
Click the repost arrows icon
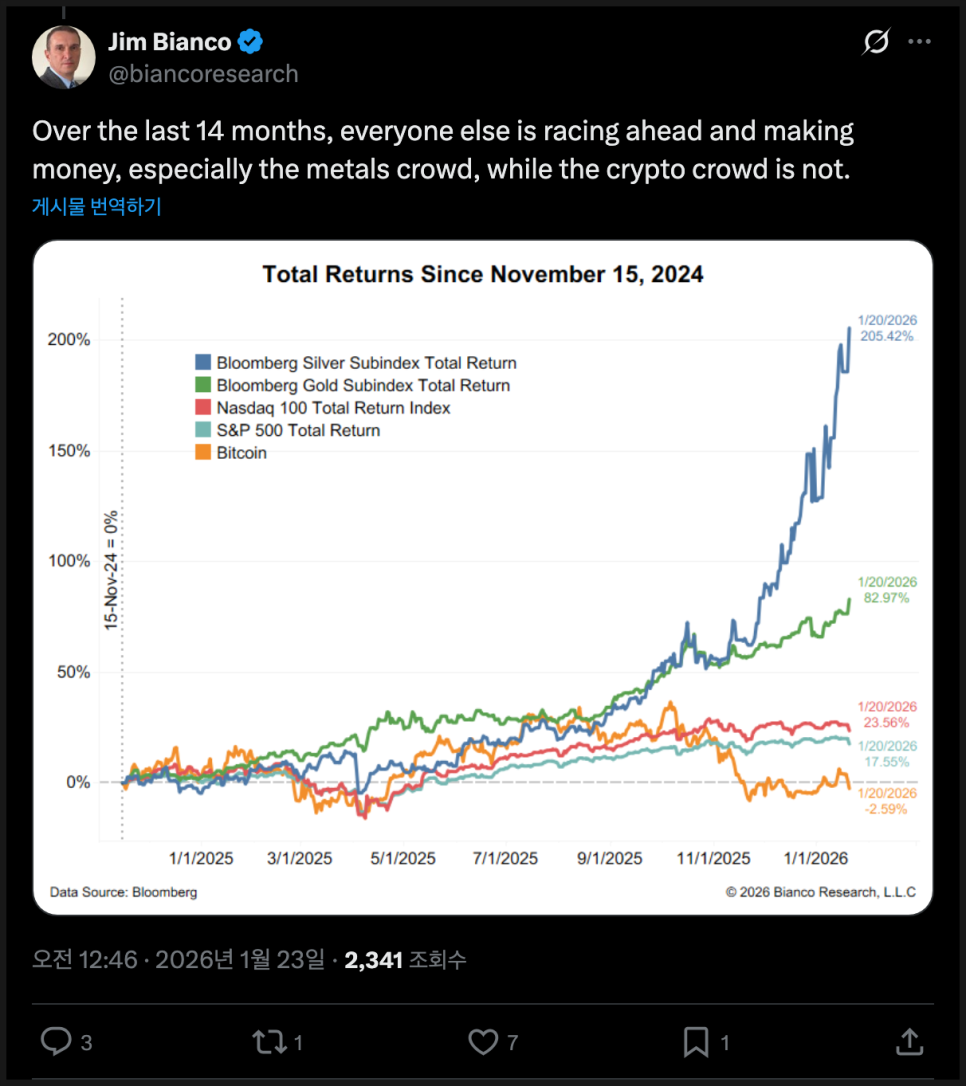coord(267,1042)
